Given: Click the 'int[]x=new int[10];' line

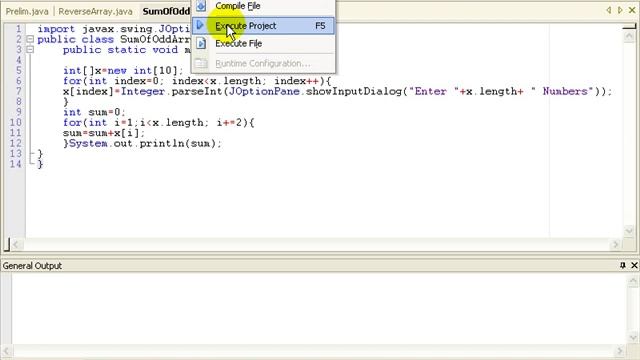Looking at the screenshot, I should (123, 71).
